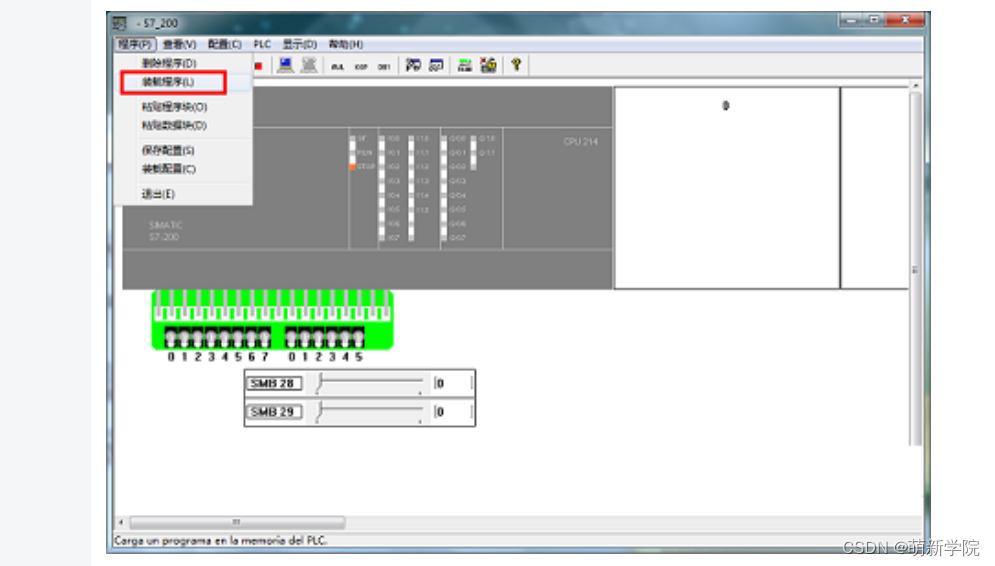Open the PLC menu
The image size is (995, 566).
[x=262, y=44]
